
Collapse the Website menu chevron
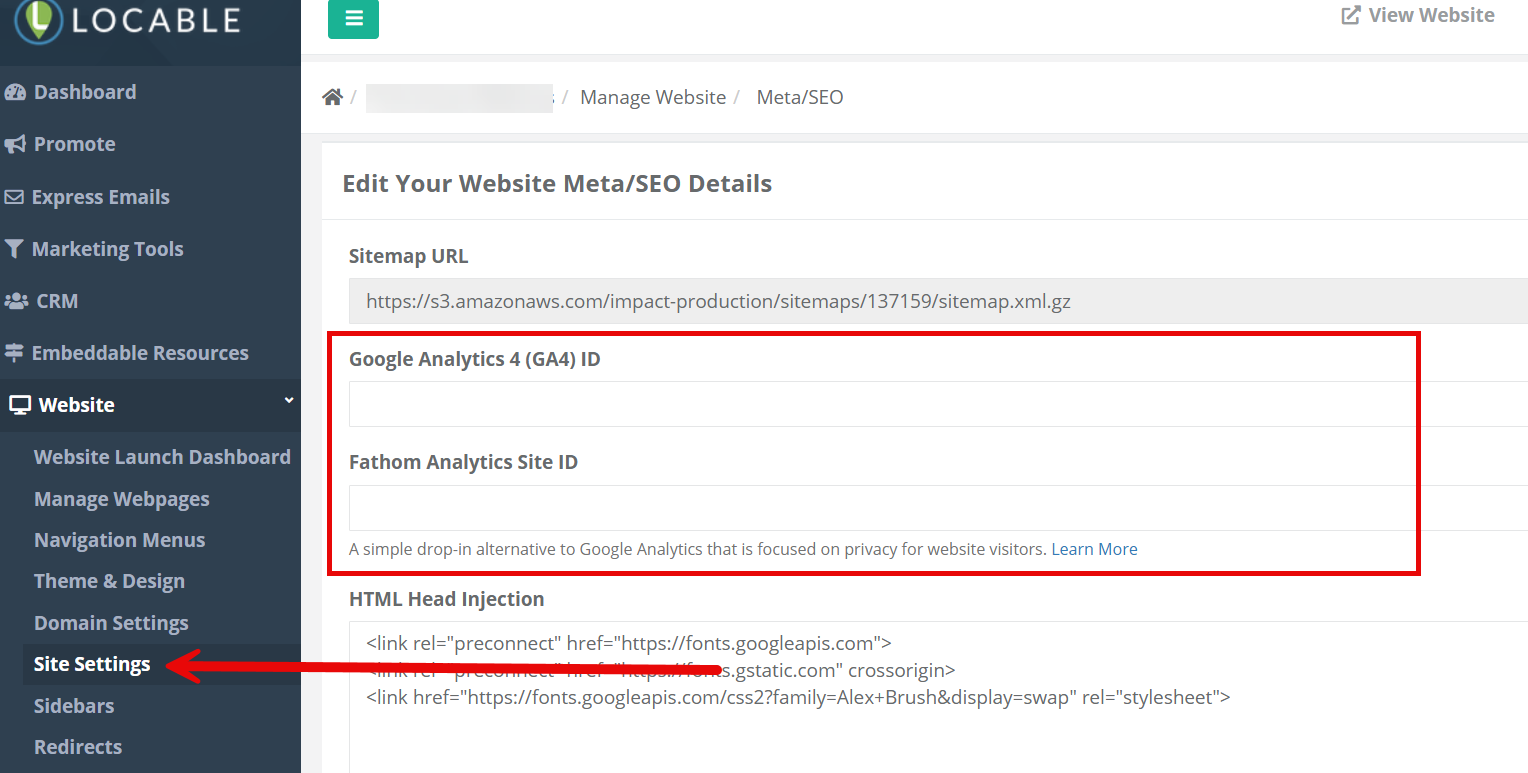coord(288,401)
